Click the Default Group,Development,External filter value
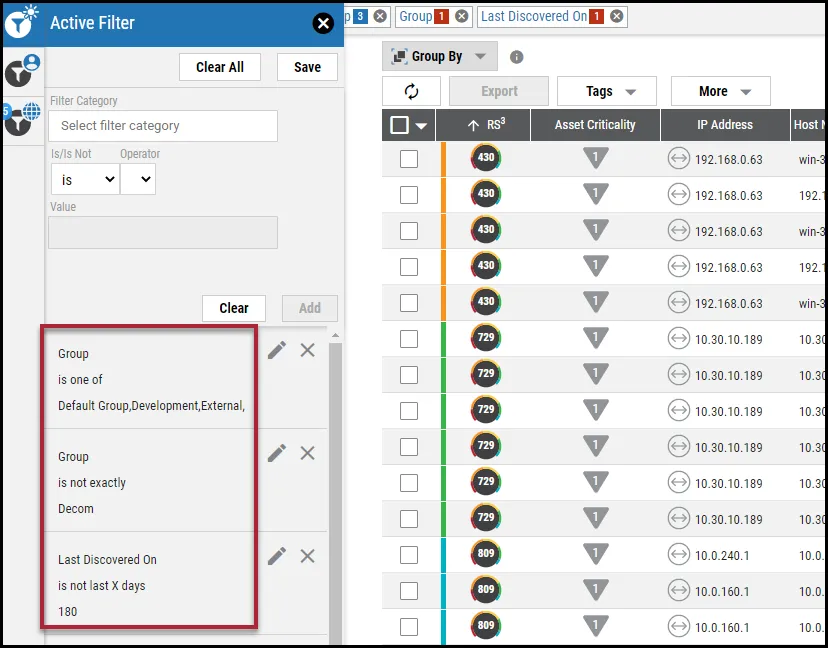 pyautogui.click(x=152, y=406)
